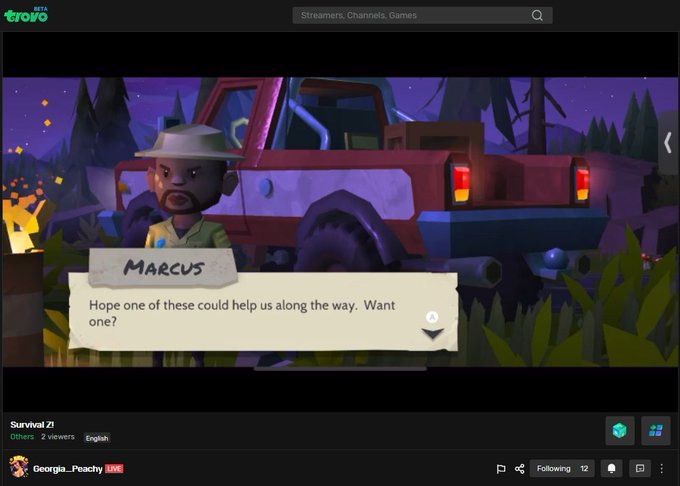
Task: Click the red LIVE badge
Action: click(114, 469)
